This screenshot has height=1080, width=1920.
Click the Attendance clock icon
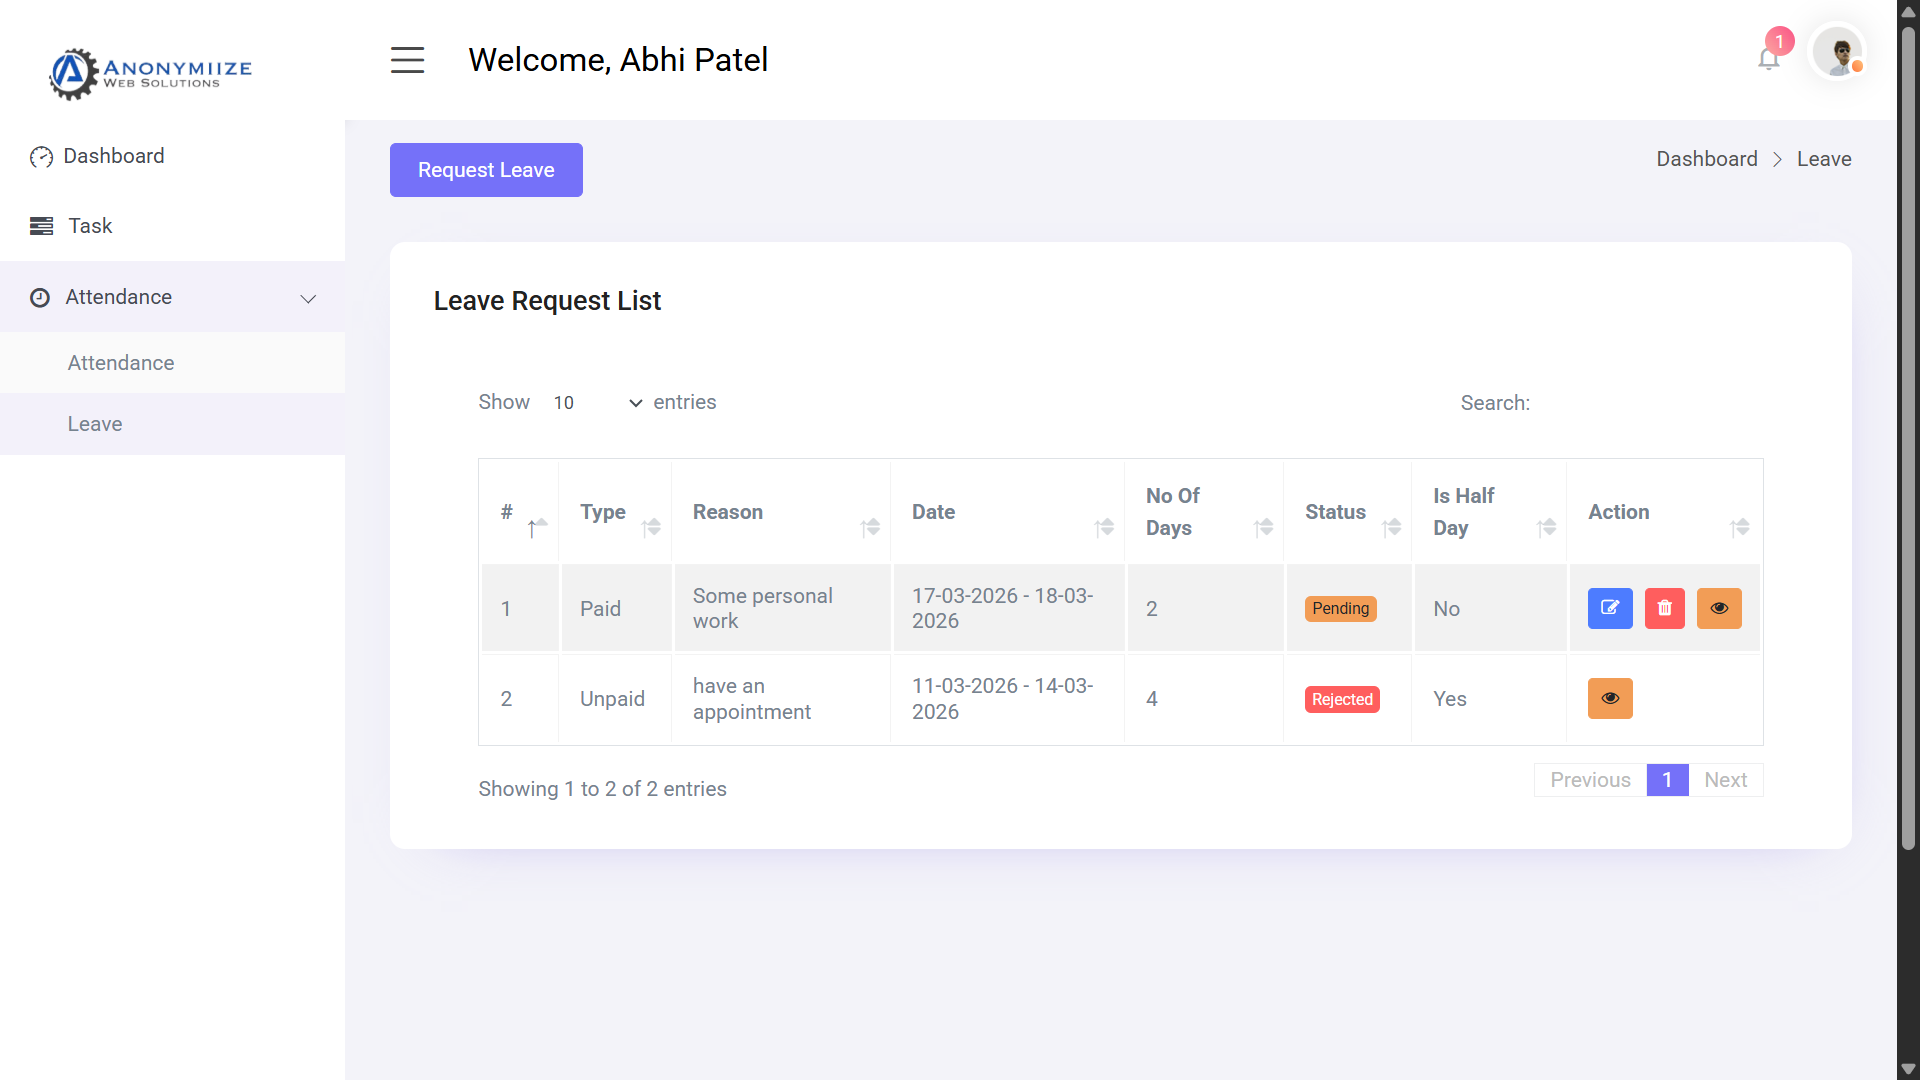click(x=40, y=297)
